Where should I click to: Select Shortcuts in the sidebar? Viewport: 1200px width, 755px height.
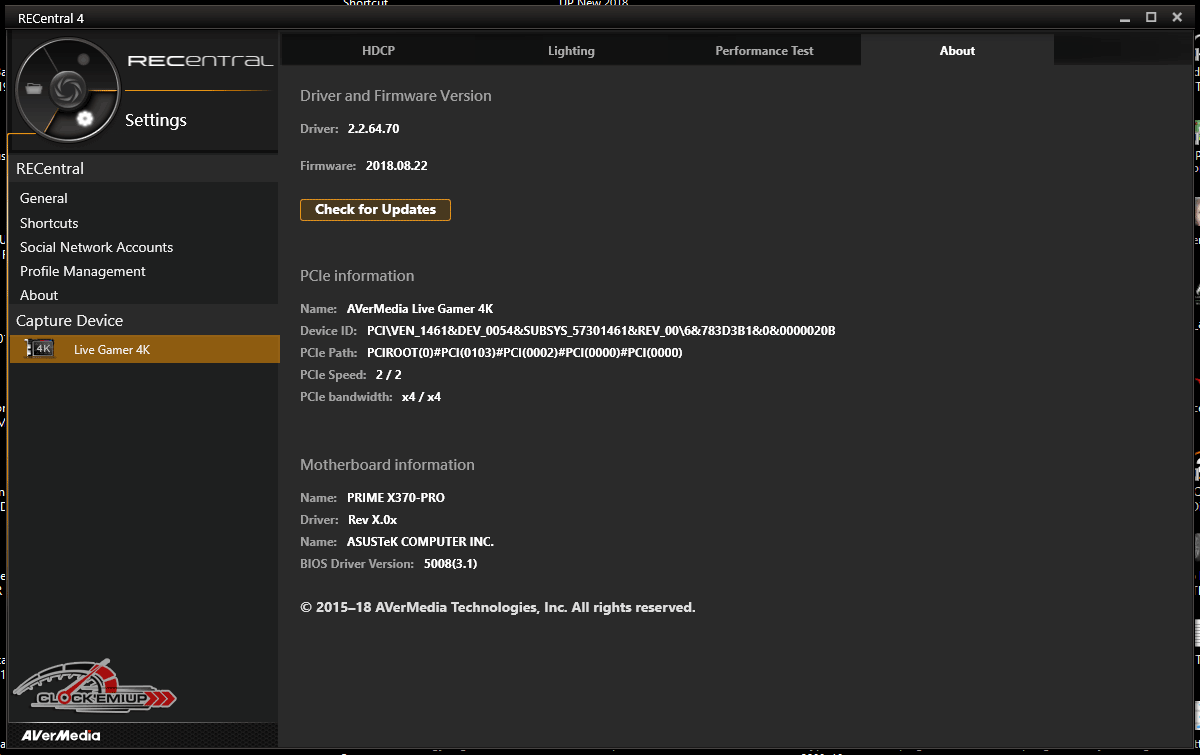click(x=49, y=223)
